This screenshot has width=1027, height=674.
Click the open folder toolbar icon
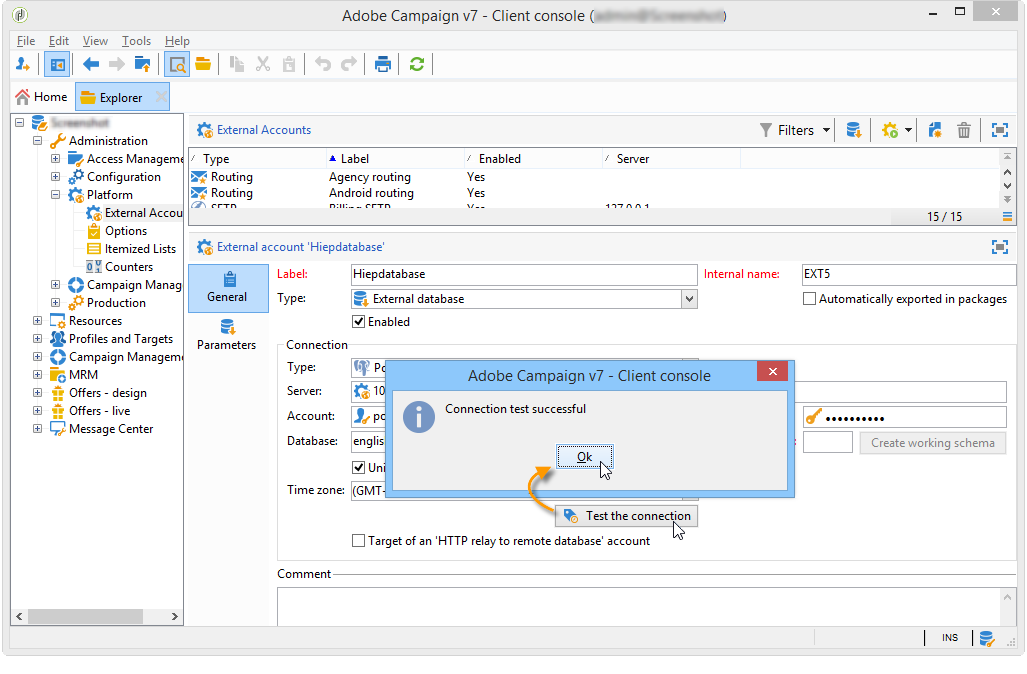tap(203, 64)
